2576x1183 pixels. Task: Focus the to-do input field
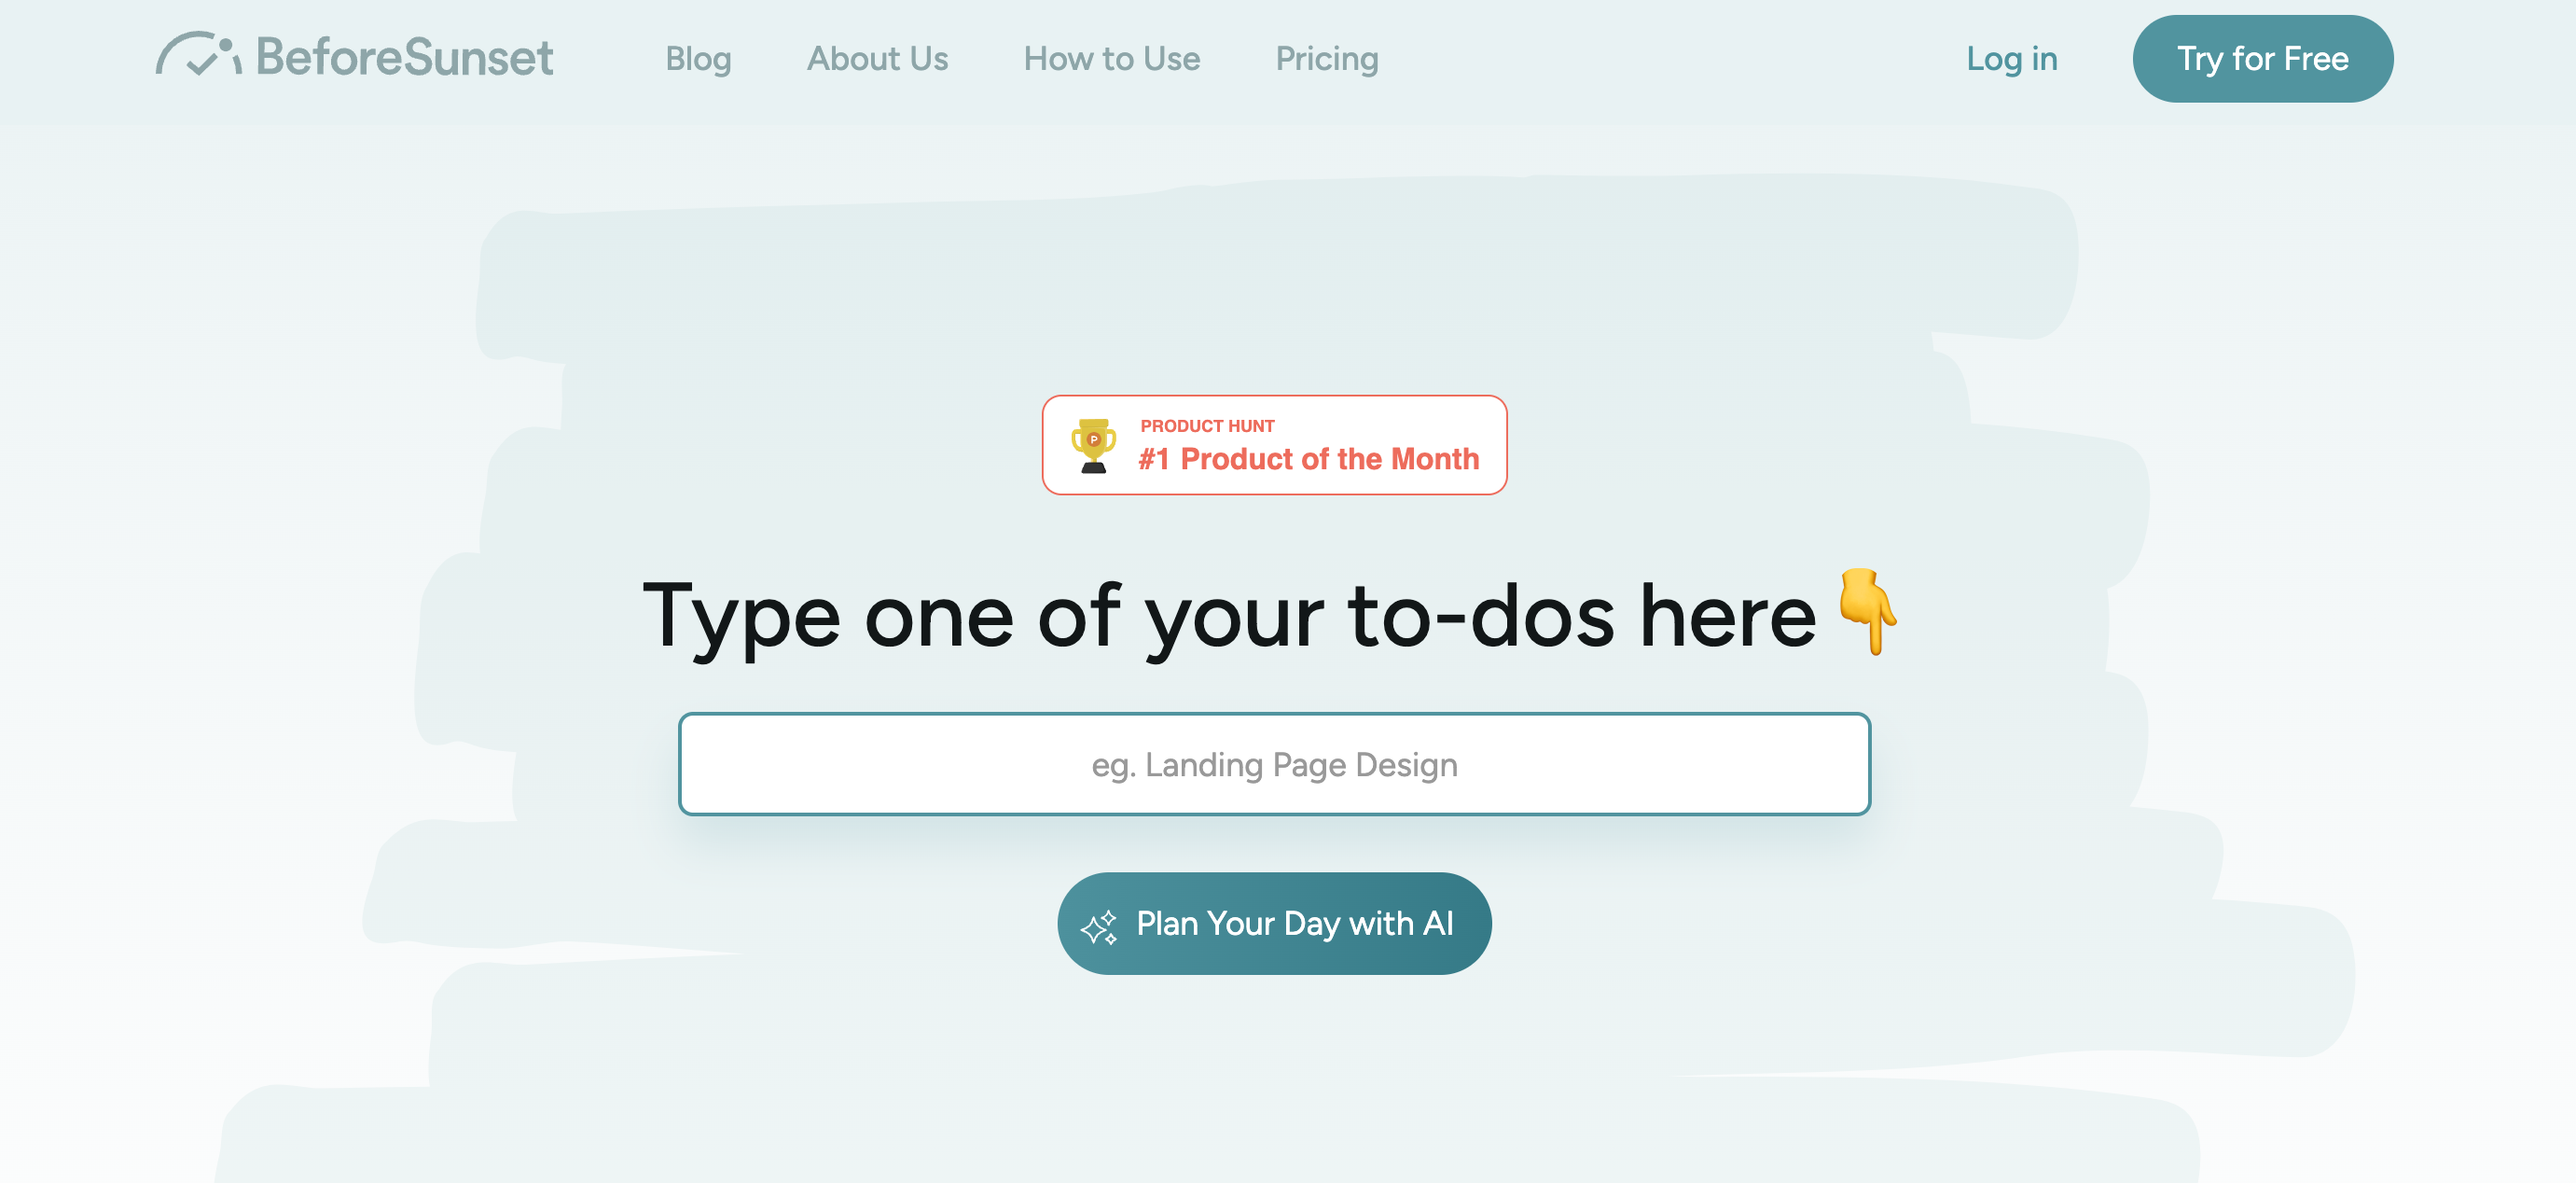click(x=1274, y=764)
